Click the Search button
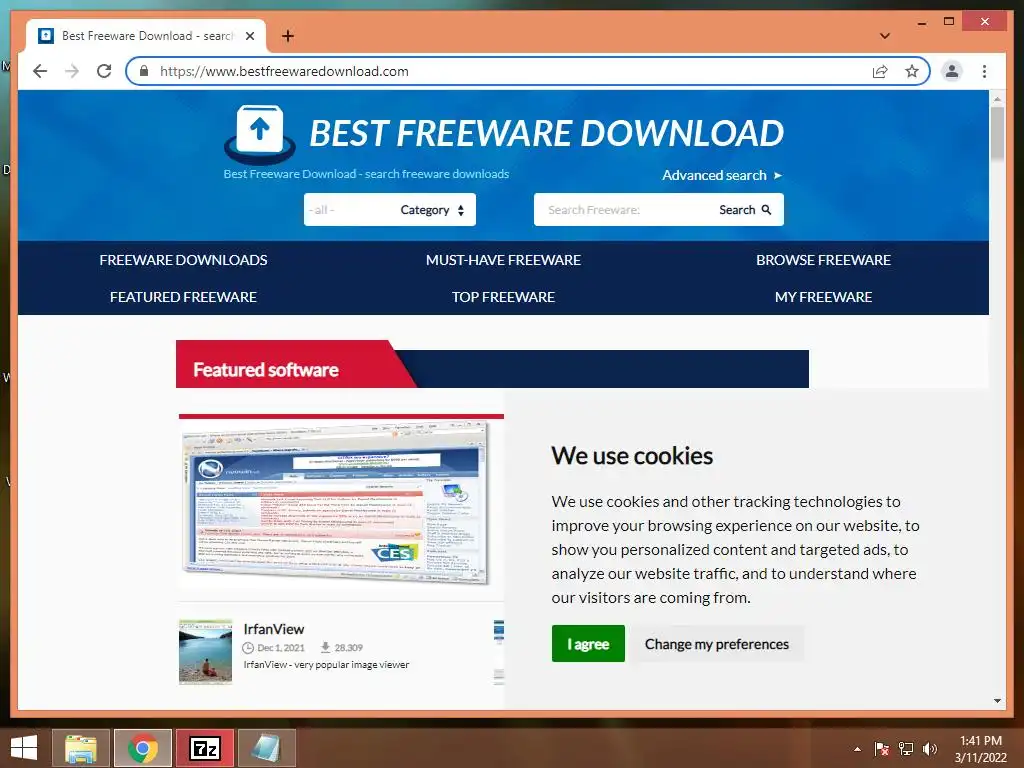 click(x=744, y=210)
